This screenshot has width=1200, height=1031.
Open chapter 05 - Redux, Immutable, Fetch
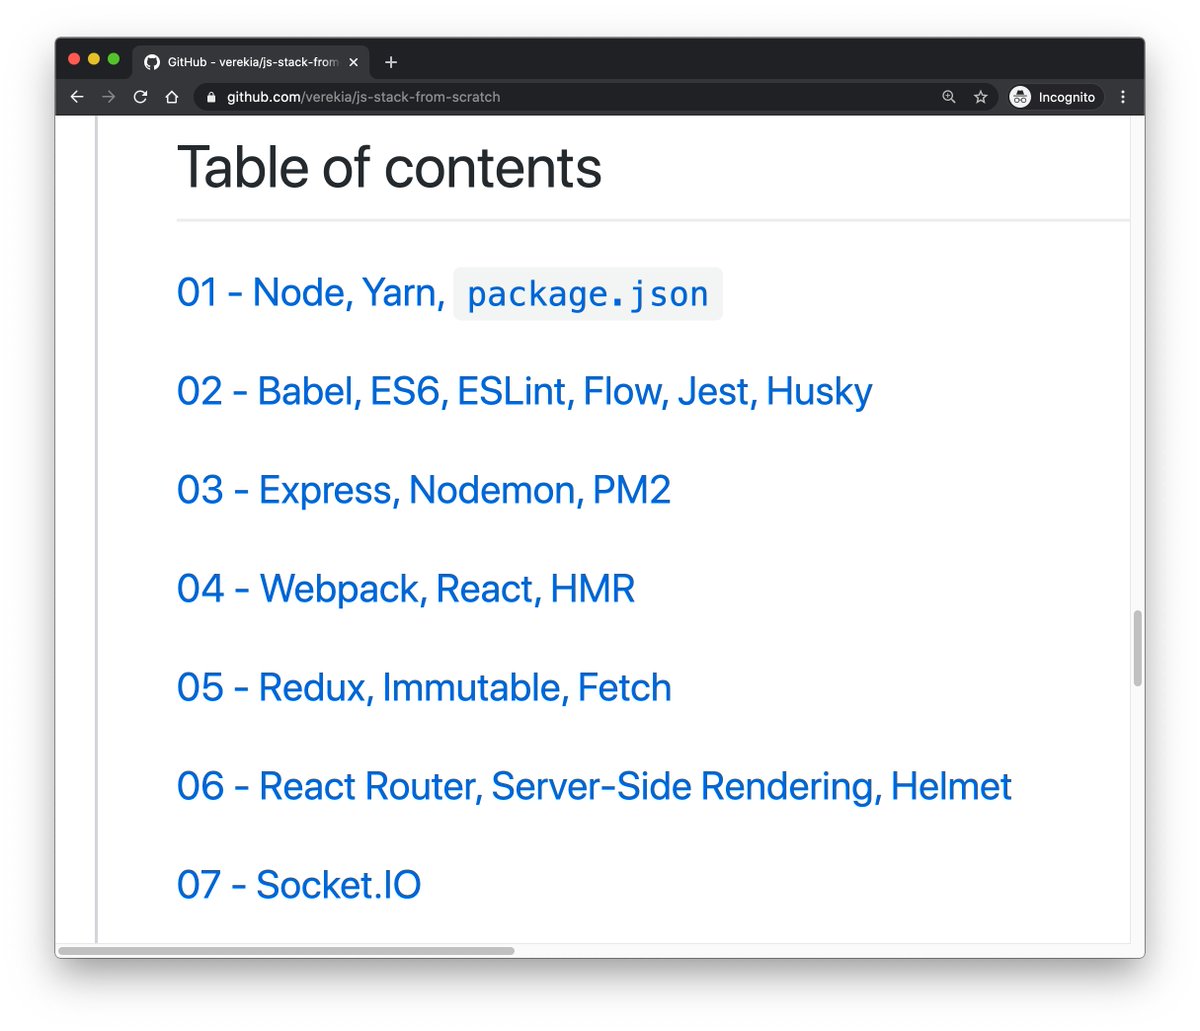[424, 687]
